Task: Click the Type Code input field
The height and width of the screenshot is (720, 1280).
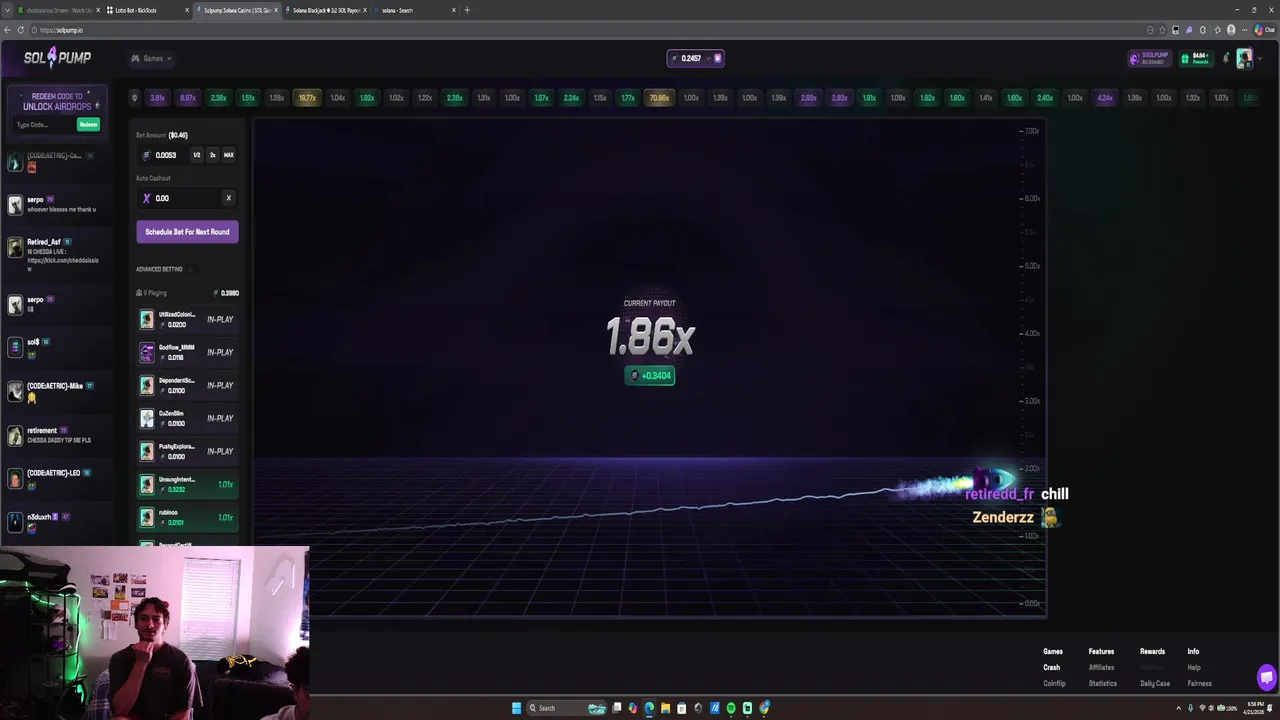Action: click(42, 125)
